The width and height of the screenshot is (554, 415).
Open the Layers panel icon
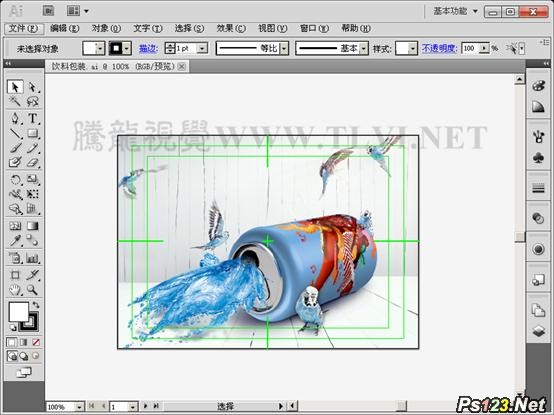pos(538,331)
